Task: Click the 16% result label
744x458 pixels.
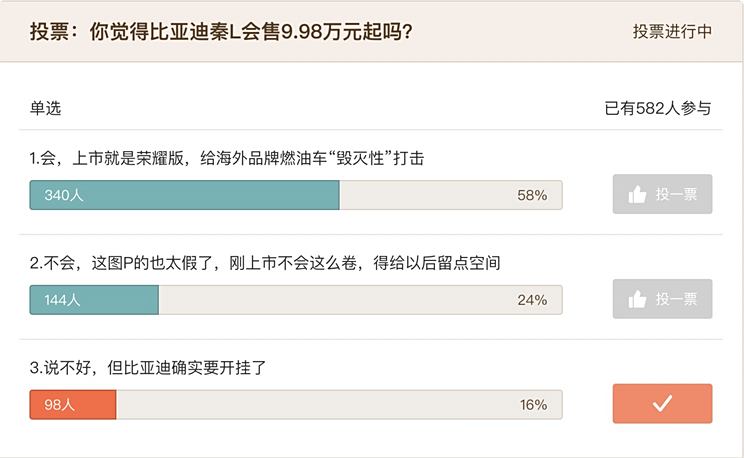Action: coord(532,405)
